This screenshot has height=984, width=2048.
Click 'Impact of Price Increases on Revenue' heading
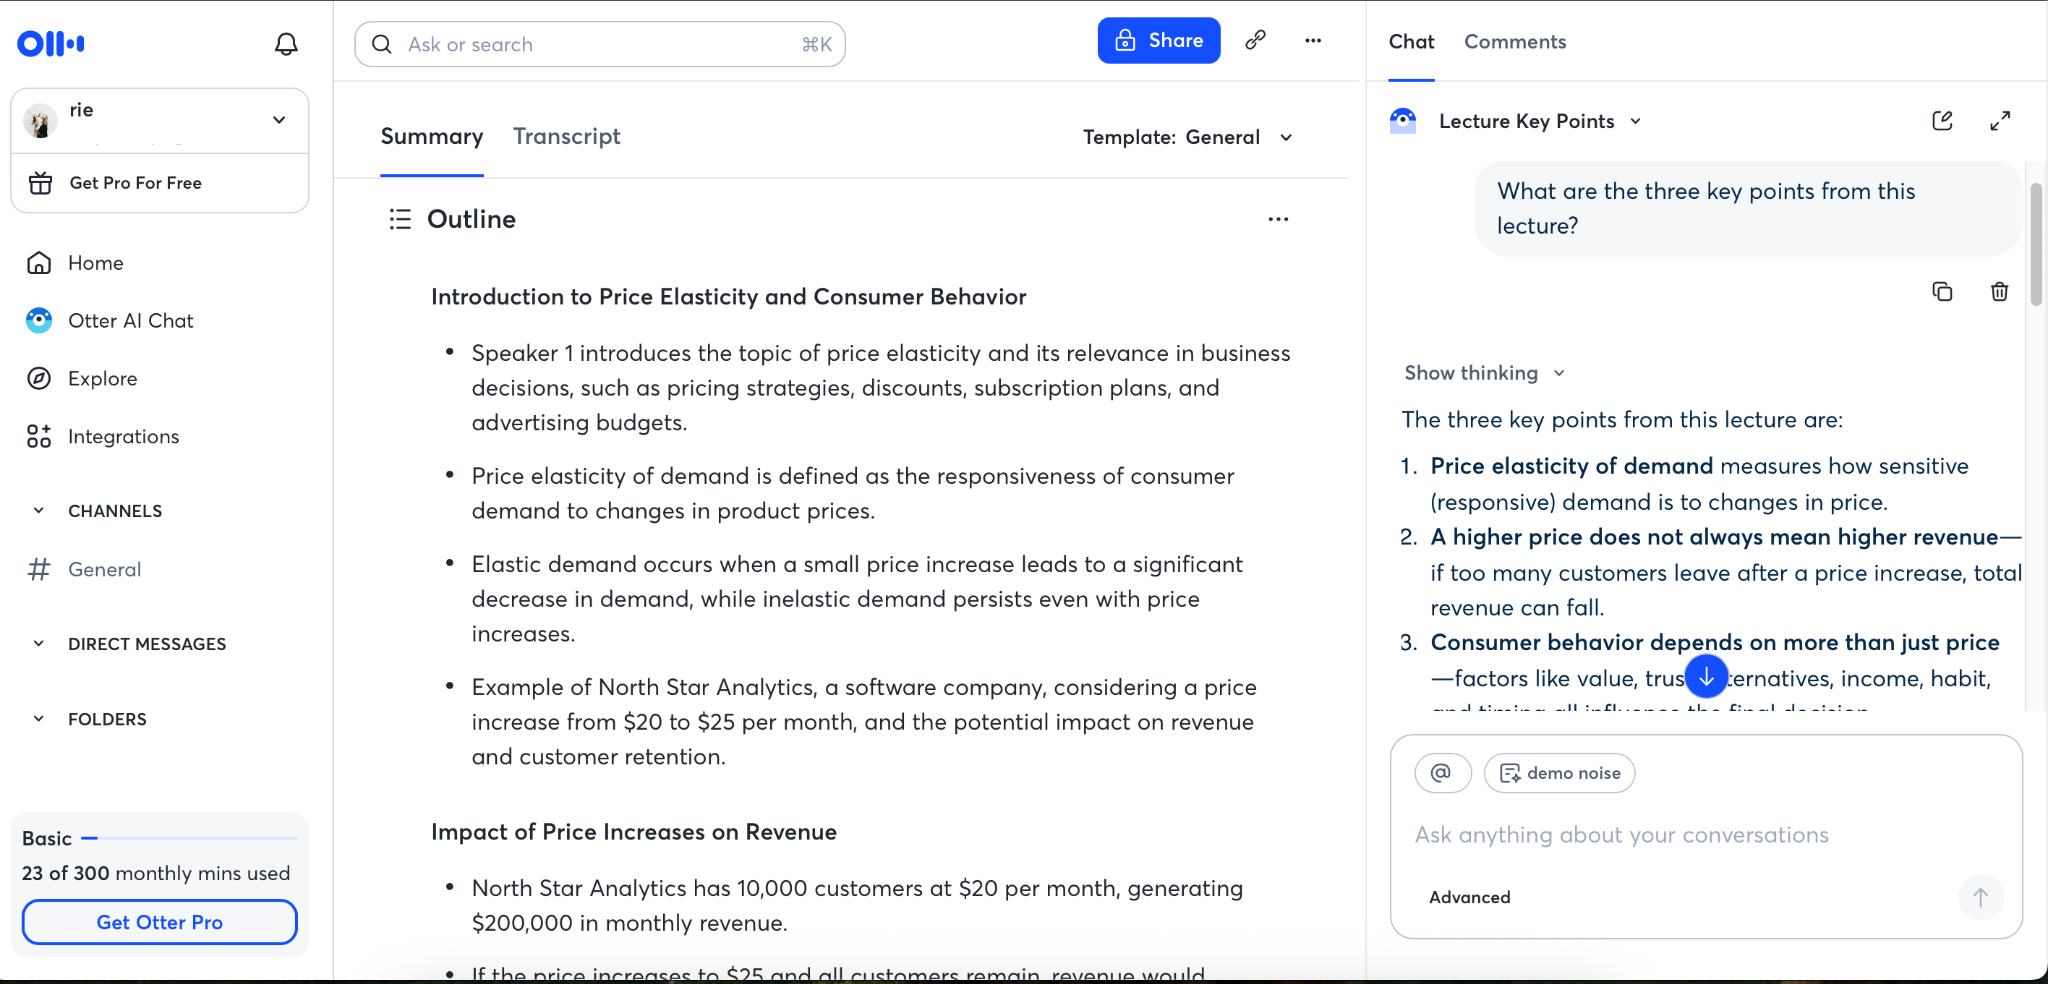(x=634, y=832)
